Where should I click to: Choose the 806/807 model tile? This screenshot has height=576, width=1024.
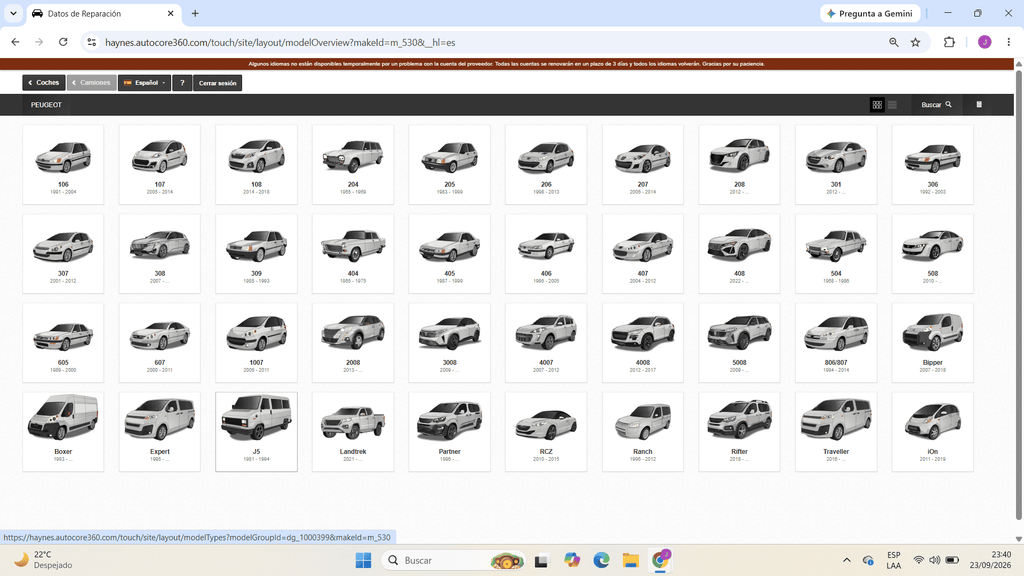[836, 343]
